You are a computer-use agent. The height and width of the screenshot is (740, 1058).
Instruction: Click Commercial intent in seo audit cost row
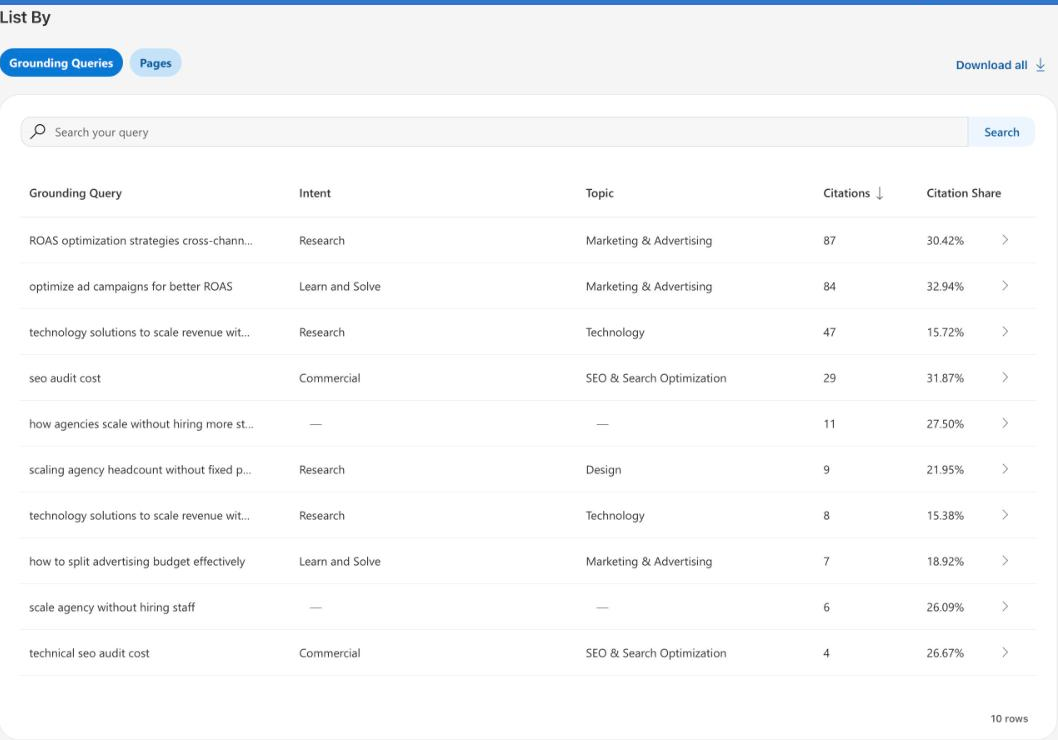pyautogui.click(x=329, y=378)
